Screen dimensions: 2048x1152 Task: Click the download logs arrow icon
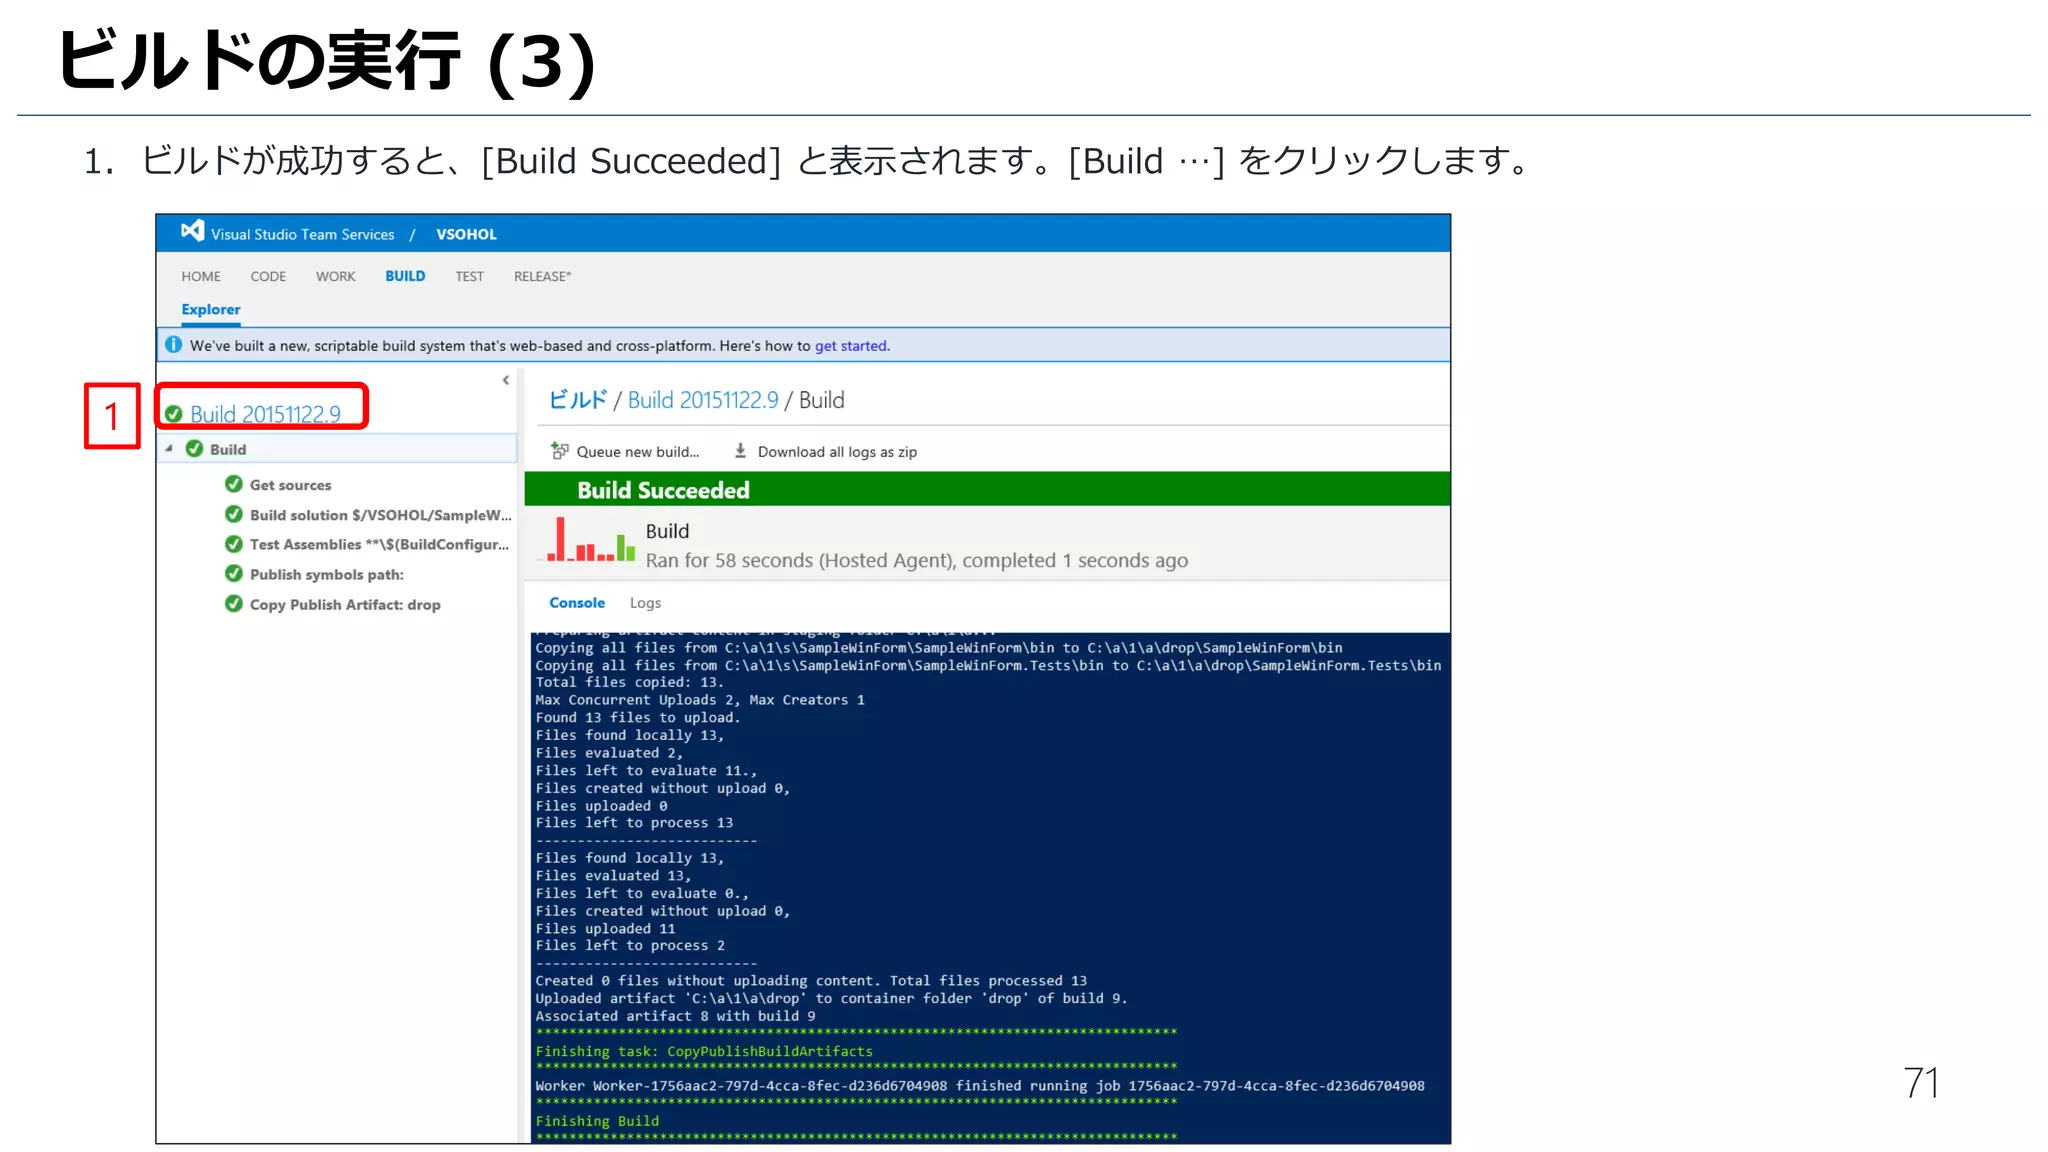point(740,451)
